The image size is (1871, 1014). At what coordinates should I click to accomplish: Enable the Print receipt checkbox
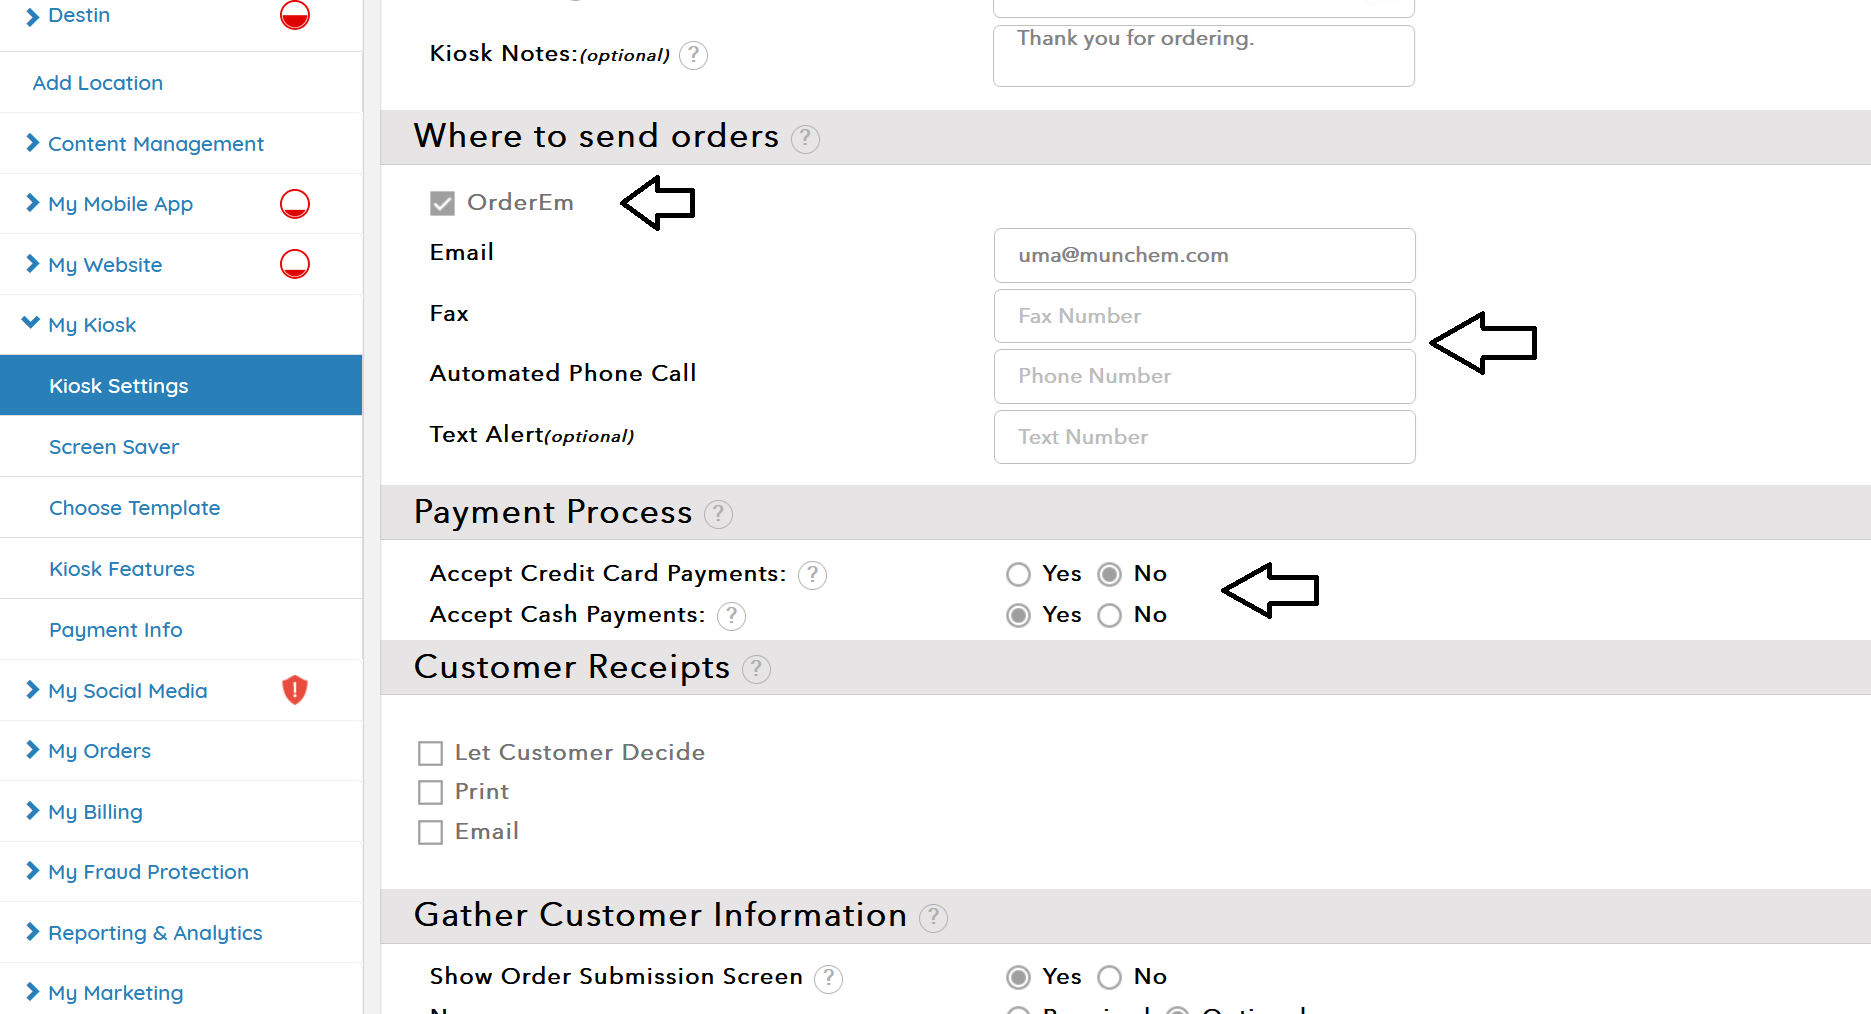click(x=430, y=793)
